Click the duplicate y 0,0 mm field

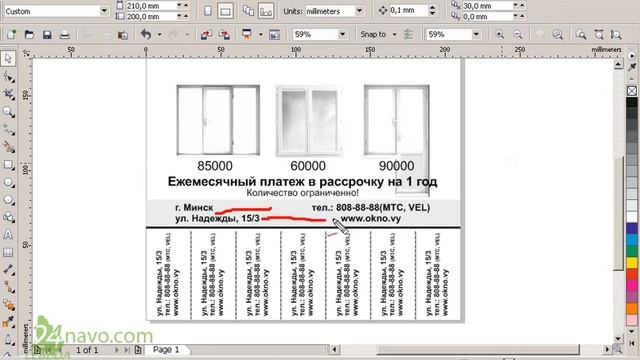[x=487, y=16]
